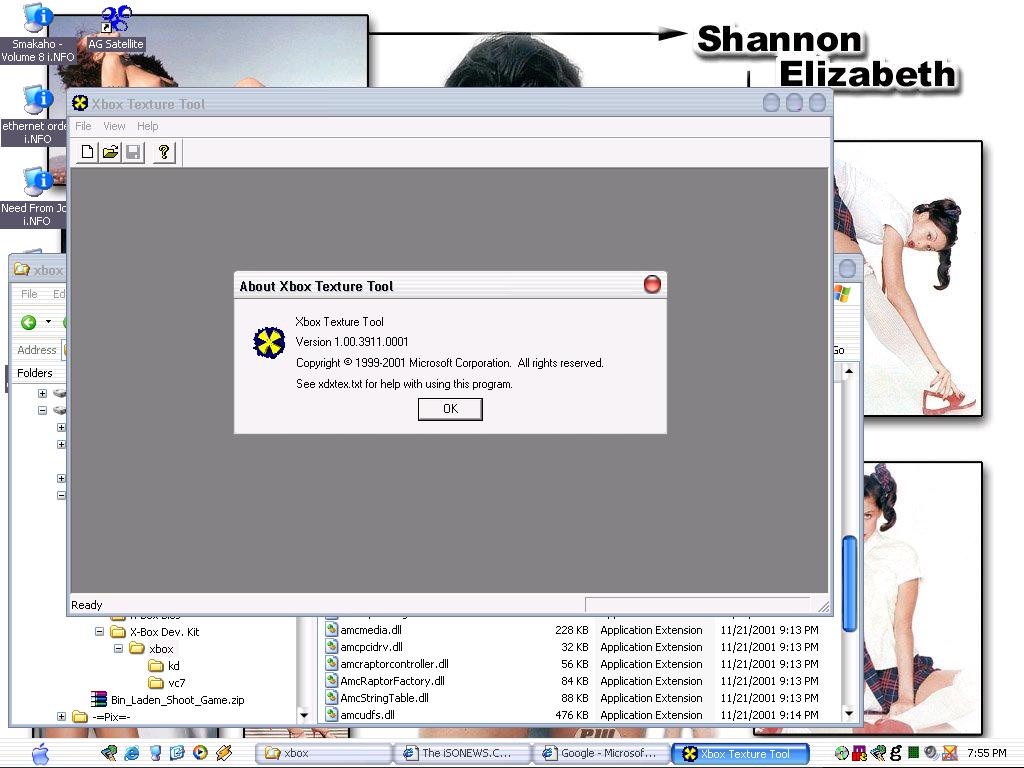The image size is (1024, 768).
Task: Click the letter g icon in system tray
Action: tap(895, 753)
